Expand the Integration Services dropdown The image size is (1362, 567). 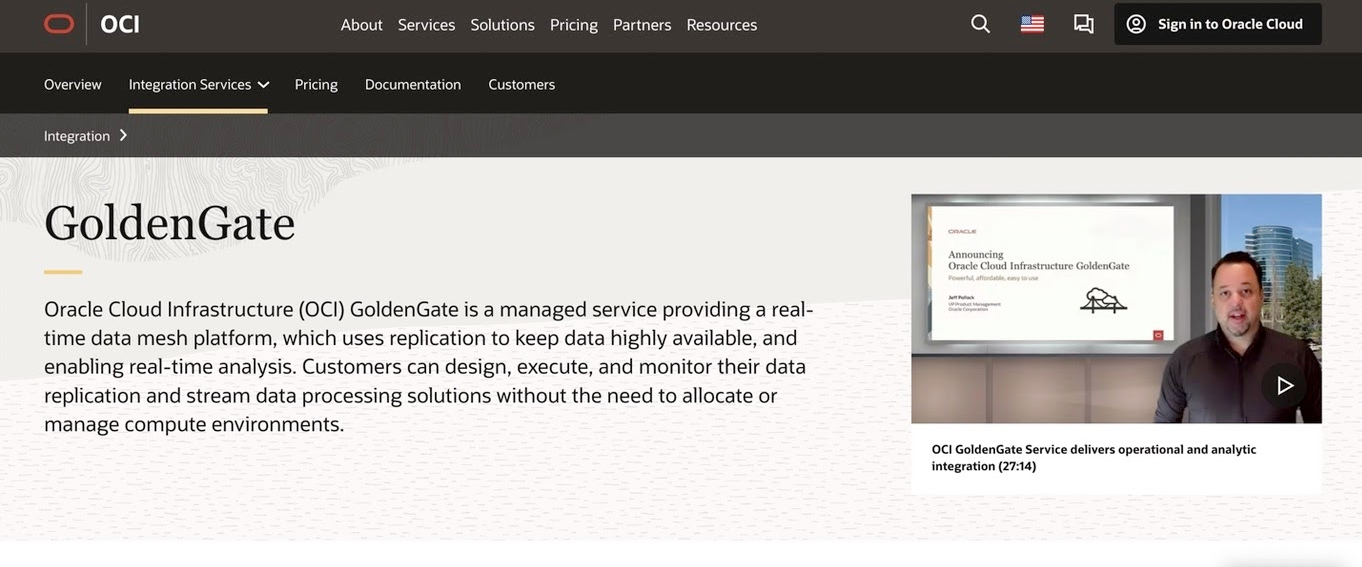coord(199,84)
